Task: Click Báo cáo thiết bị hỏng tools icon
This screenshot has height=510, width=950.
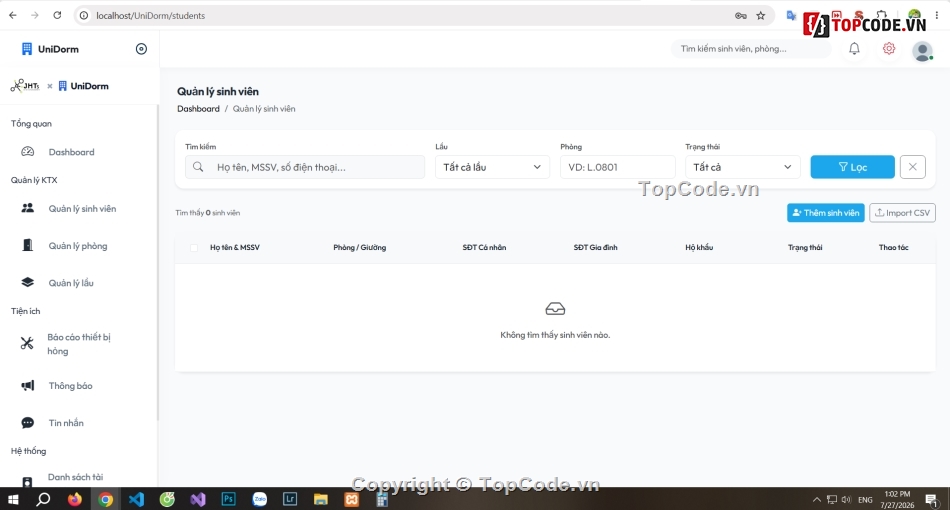Action: [x=27, y=343]
